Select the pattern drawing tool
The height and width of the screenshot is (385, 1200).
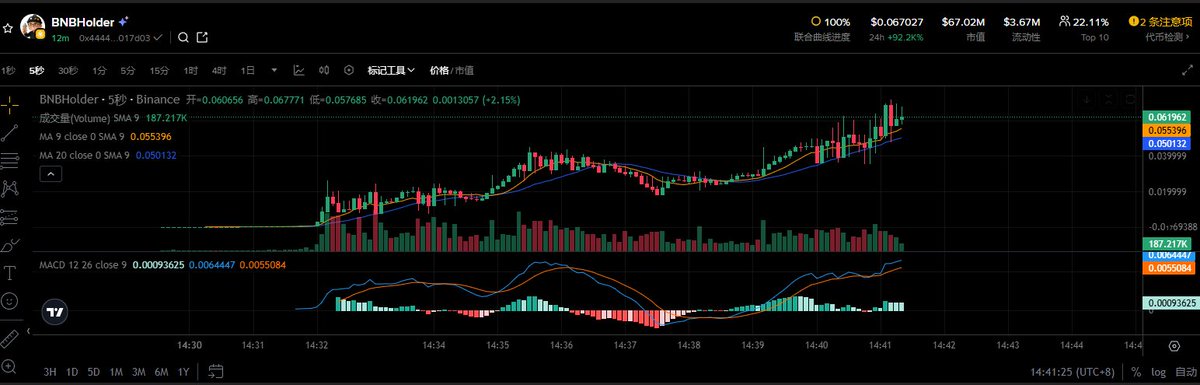pos(11,188)
